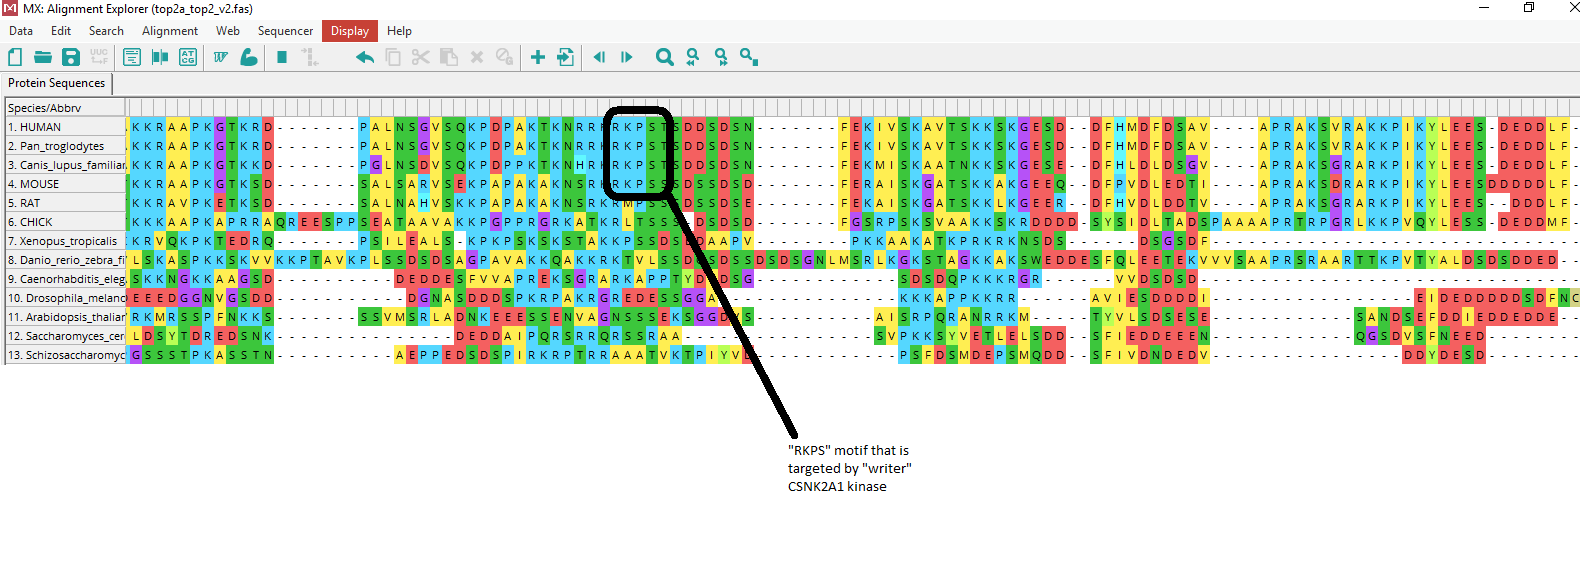
Task: Select the Danio rerio zebrafish row label
Action: coord(65,260)
